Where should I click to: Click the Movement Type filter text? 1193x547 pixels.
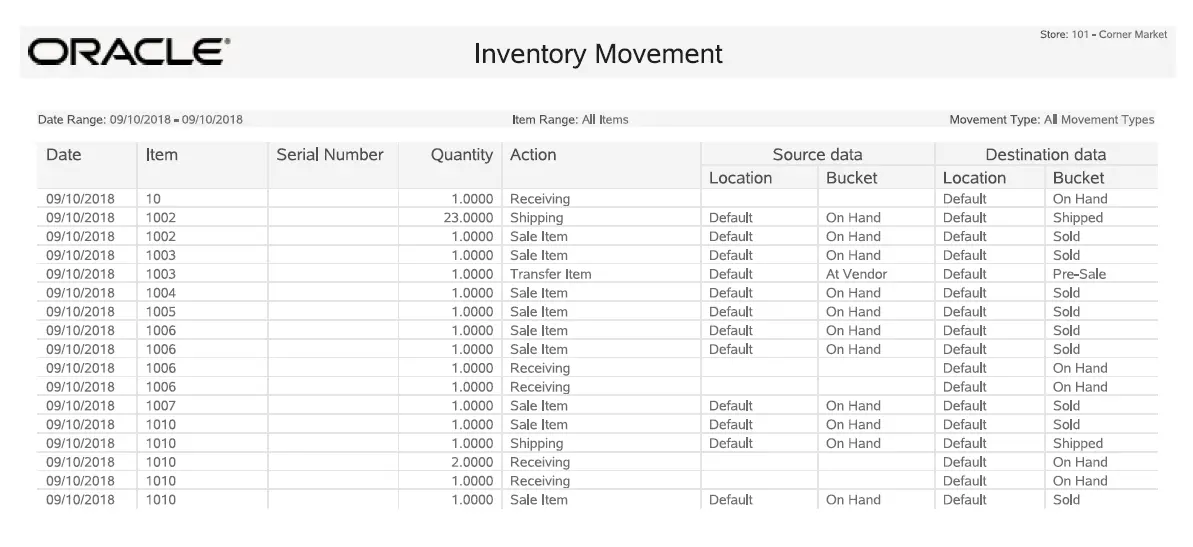[x=1051, y=119]
